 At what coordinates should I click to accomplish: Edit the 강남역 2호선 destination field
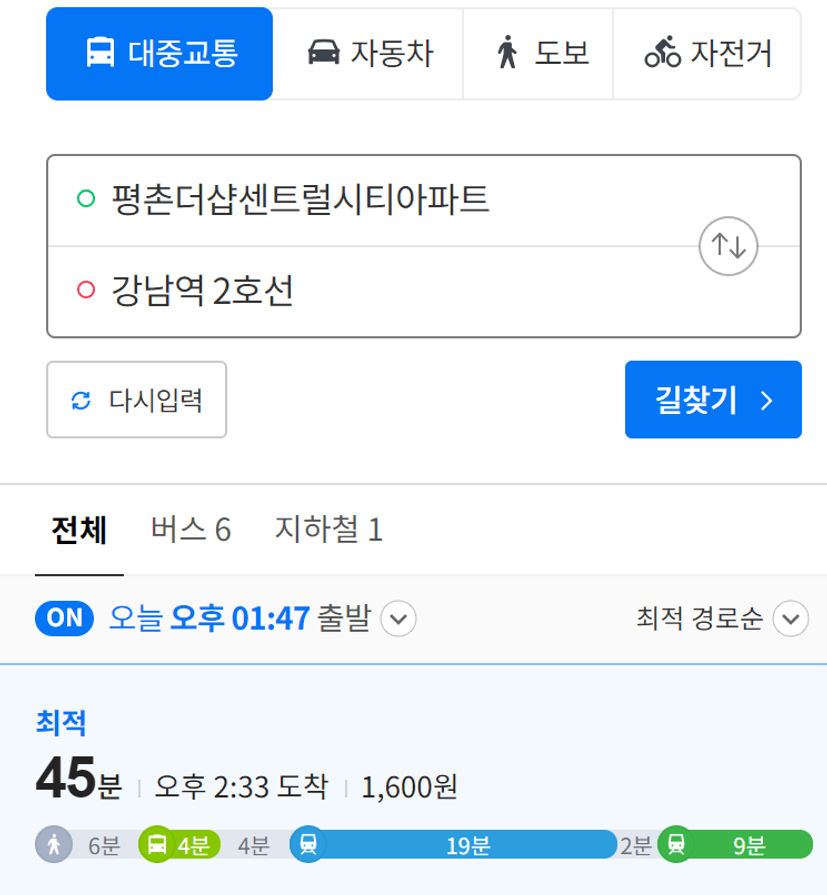point(371,291)
